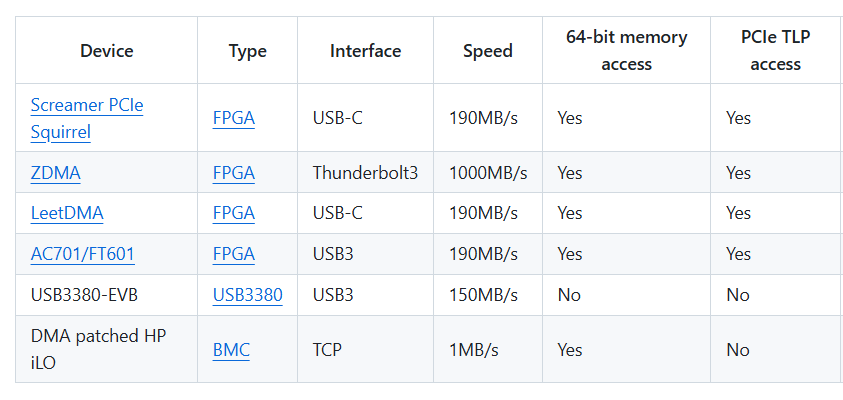Open the Screamer PCIe Squirrel link
The height and width of the screenshot is (400, 843).
[x=87, y=118]
